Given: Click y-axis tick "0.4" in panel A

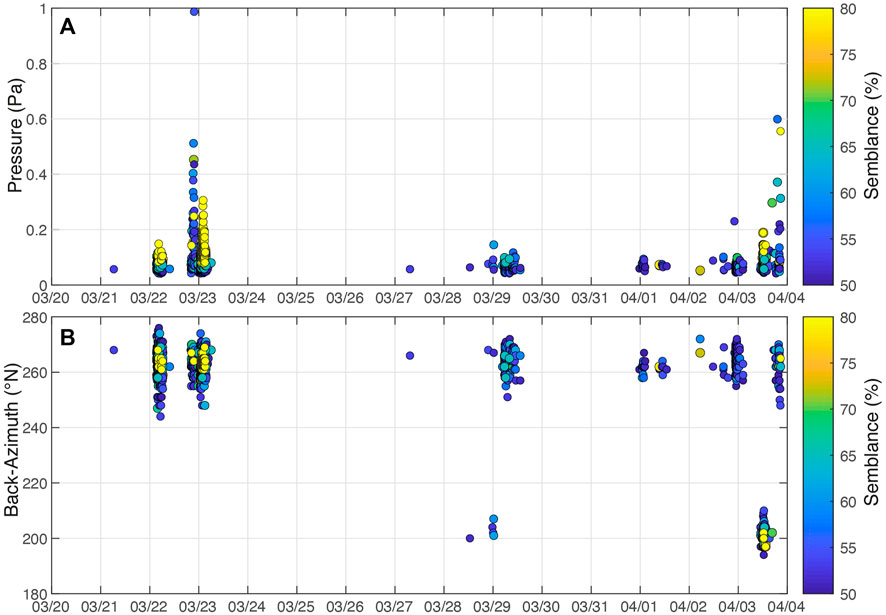Looking at the screenshot, I should click(35, 175).
